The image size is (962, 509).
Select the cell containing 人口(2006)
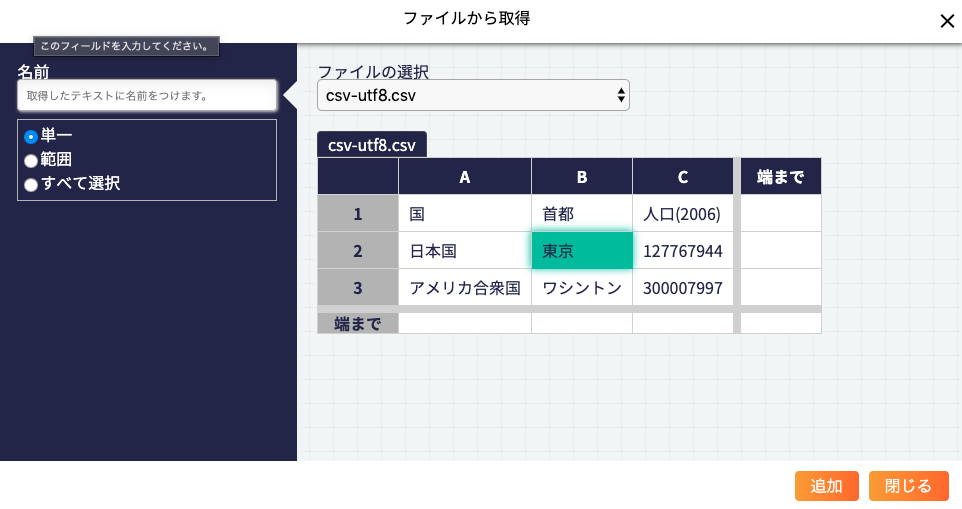[683, 213]
